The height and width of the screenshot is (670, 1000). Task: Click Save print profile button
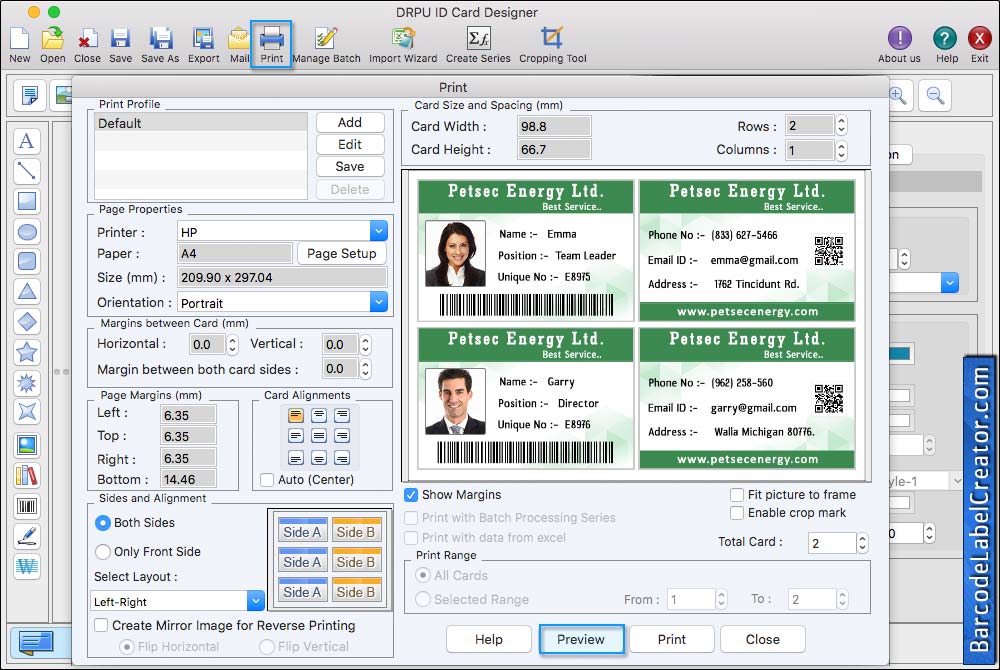click(x=350, y=166)
